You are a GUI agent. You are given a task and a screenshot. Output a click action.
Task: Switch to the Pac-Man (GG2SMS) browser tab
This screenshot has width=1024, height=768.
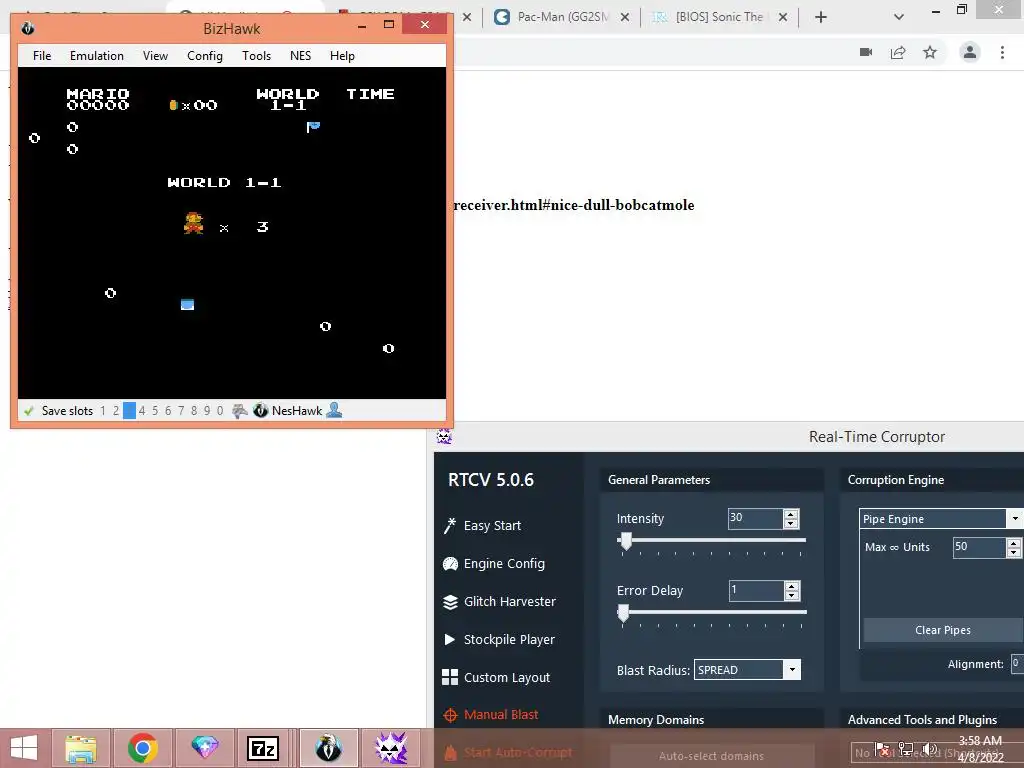tap(552, 17)
